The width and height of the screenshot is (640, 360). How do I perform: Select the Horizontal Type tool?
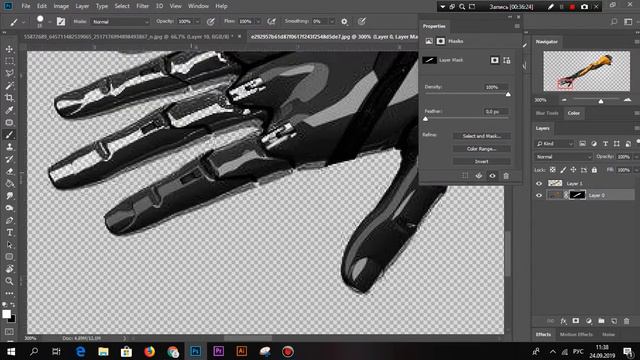coord(9,233)
